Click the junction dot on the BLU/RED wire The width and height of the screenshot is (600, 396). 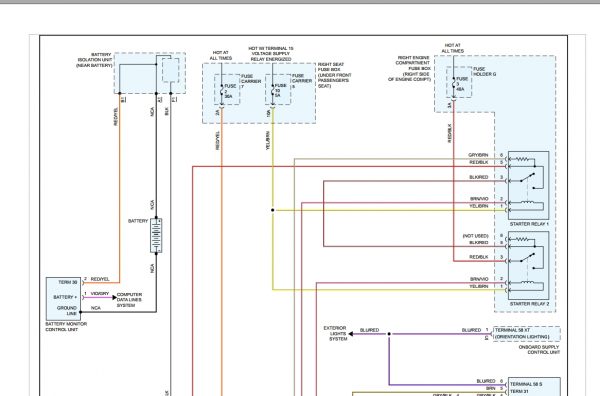(389, 334)
